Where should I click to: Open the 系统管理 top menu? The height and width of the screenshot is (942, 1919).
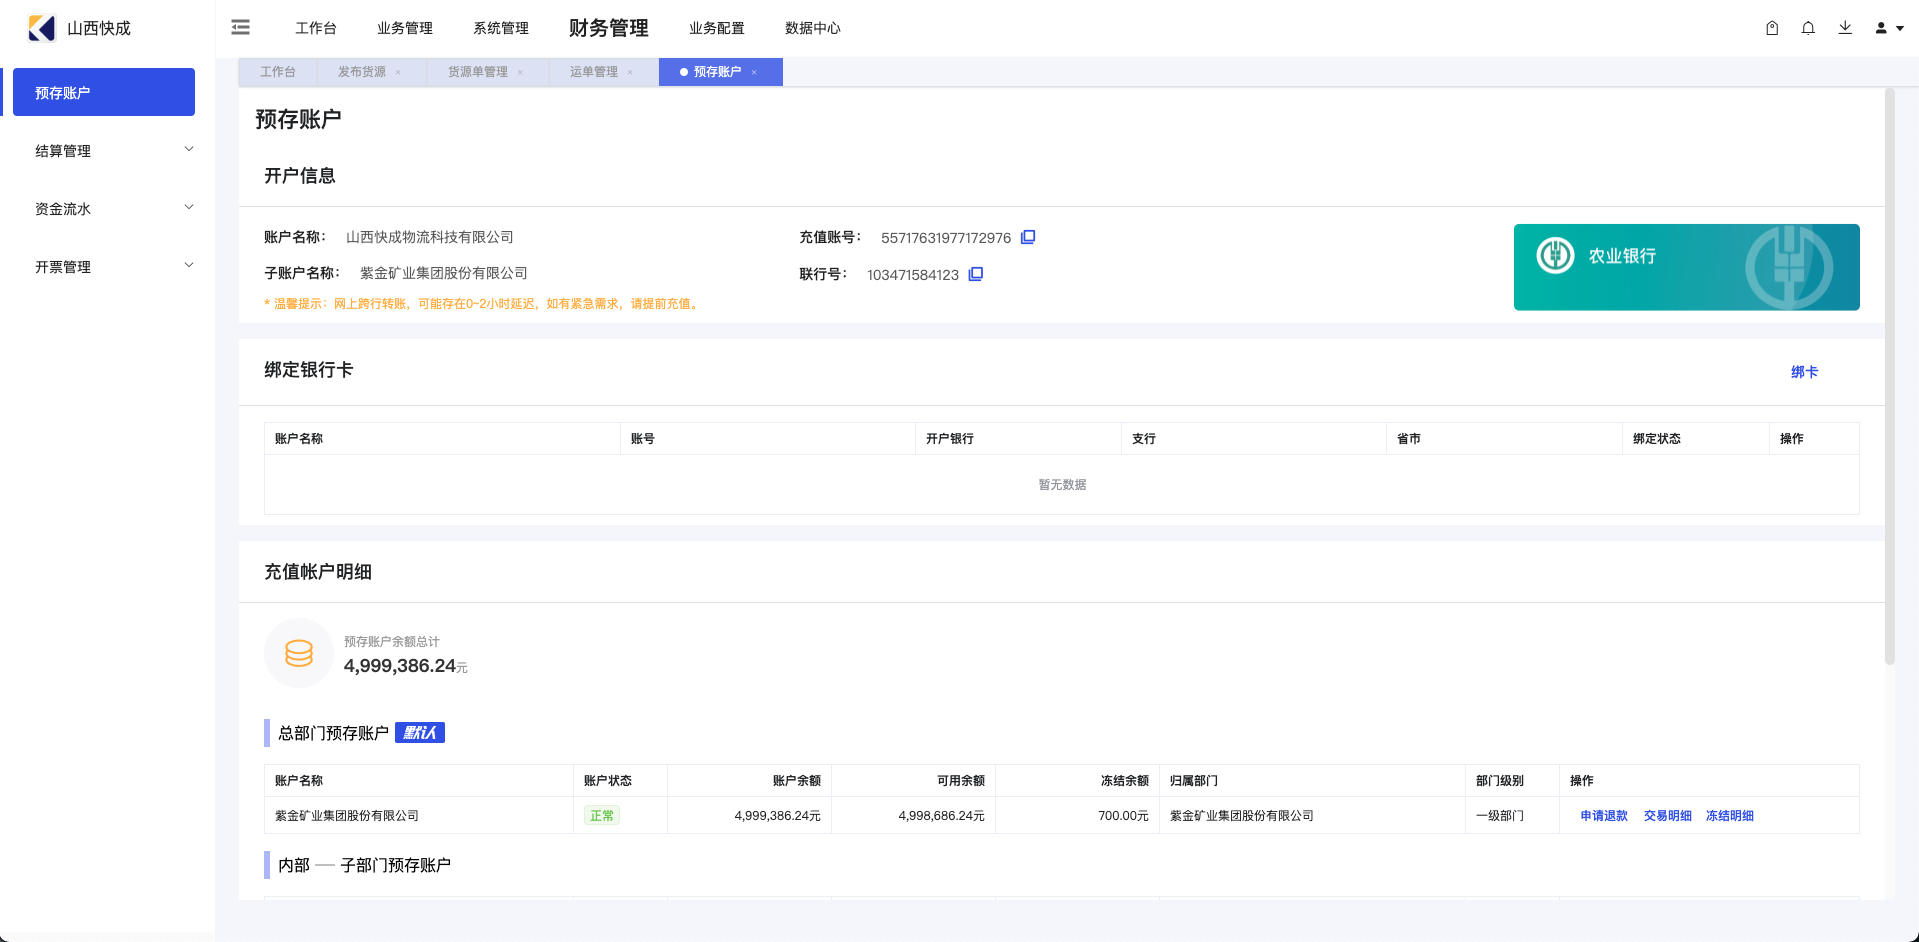click(501, 28)
